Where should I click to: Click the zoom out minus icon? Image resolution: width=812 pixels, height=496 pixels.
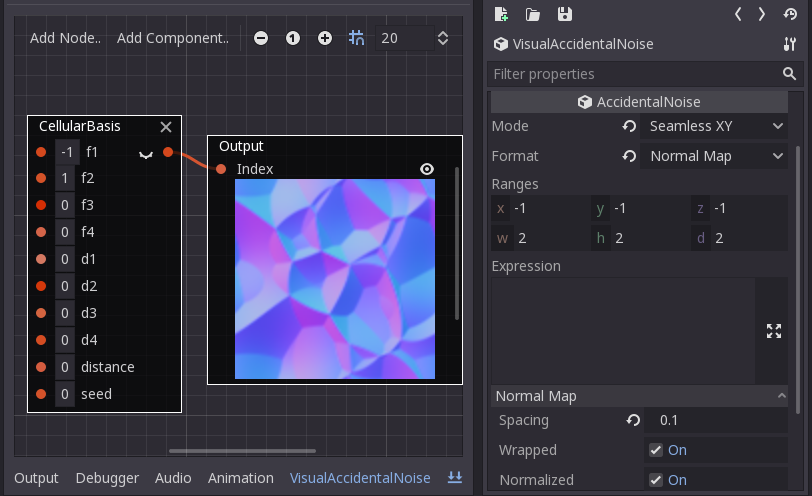[261, 38]
